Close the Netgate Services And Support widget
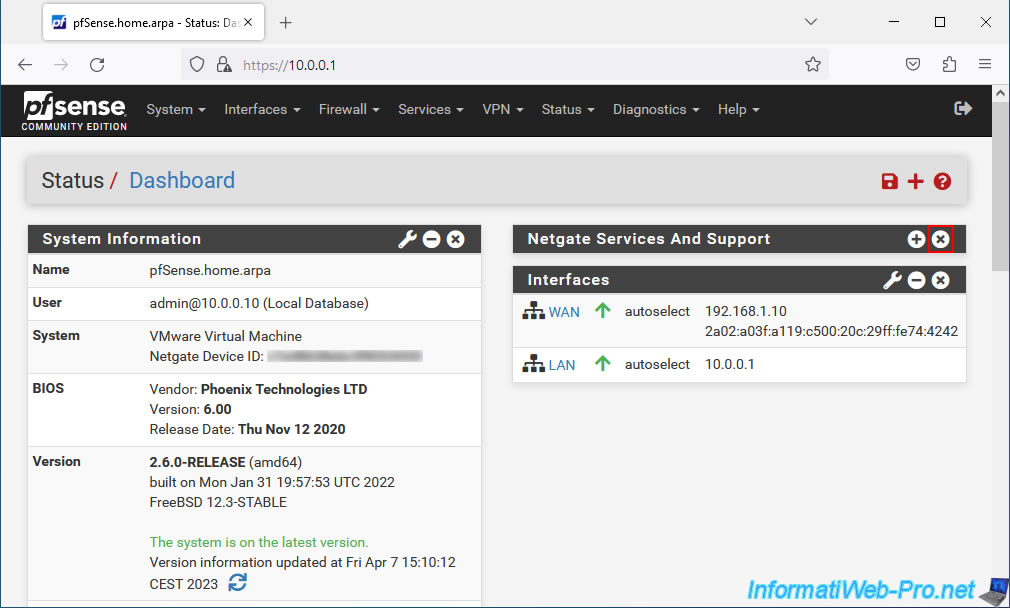1010x608 pixels. coord(940,240)
